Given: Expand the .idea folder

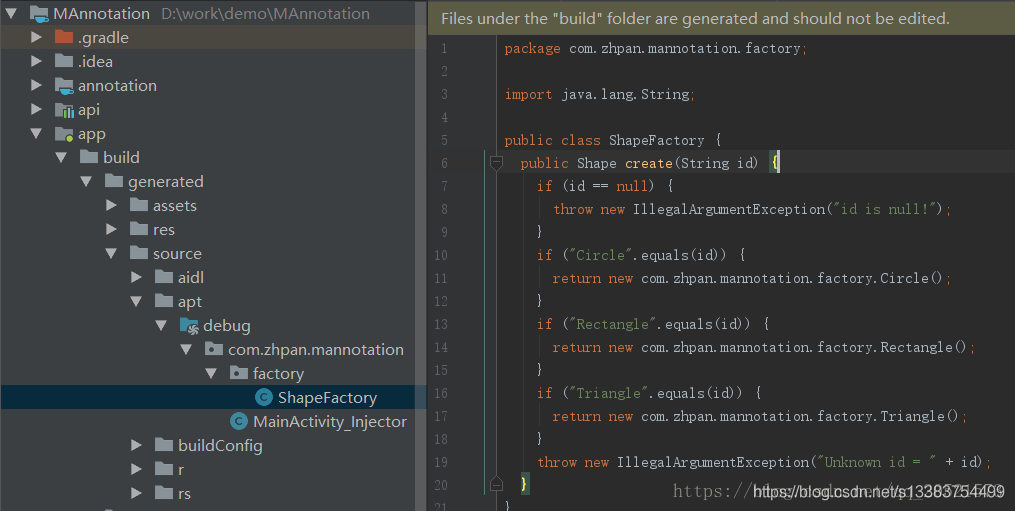Looking at the screenshot, I should click(x=36, y=62).
